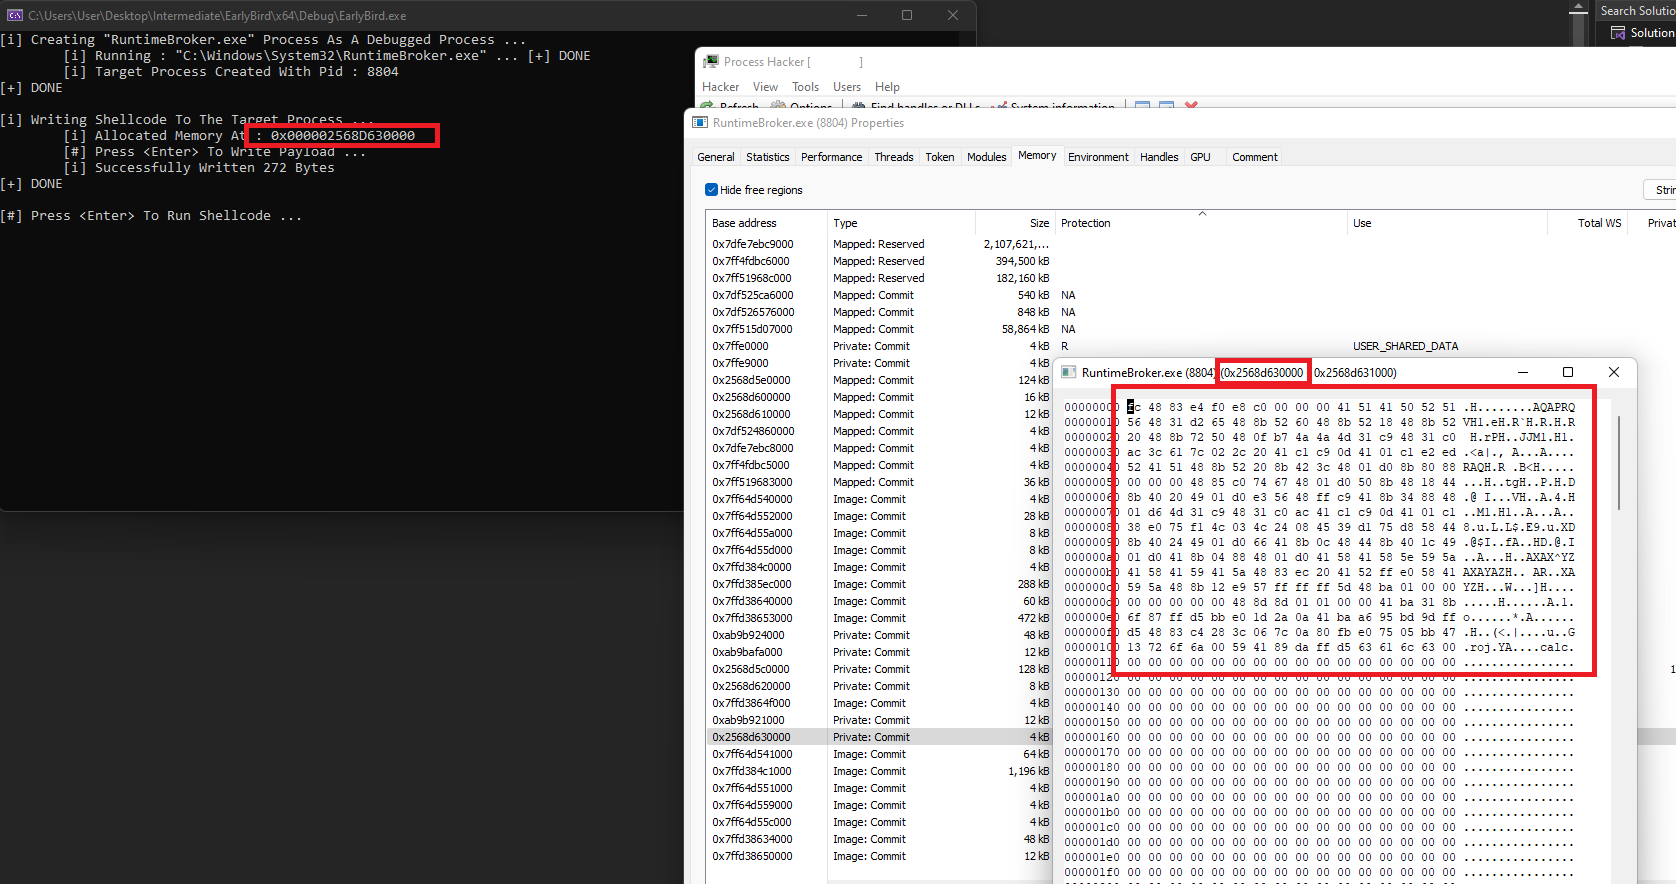Switch to the Statistics tab
The image size is (1676, 884).
[768, 157]
